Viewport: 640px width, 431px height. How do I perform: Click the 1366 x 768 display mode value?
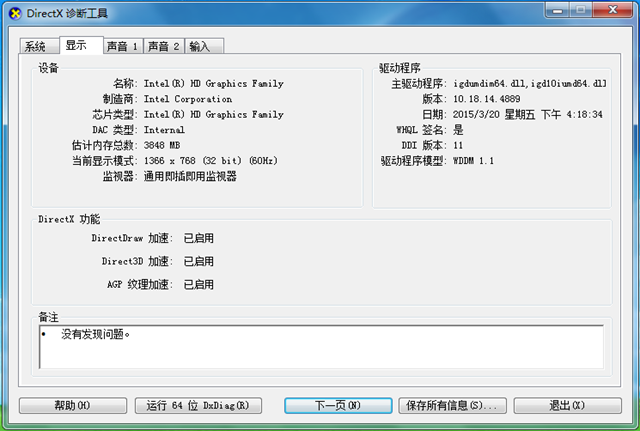click(210, 160)
